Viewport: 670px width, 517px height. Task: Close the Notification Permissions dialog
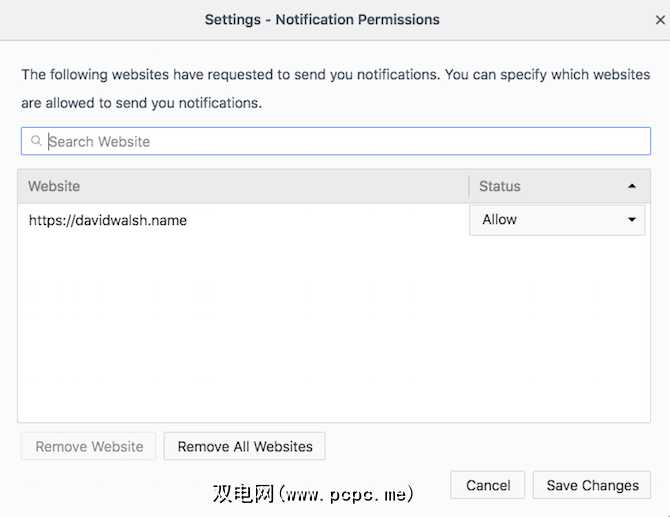[660, 19]
